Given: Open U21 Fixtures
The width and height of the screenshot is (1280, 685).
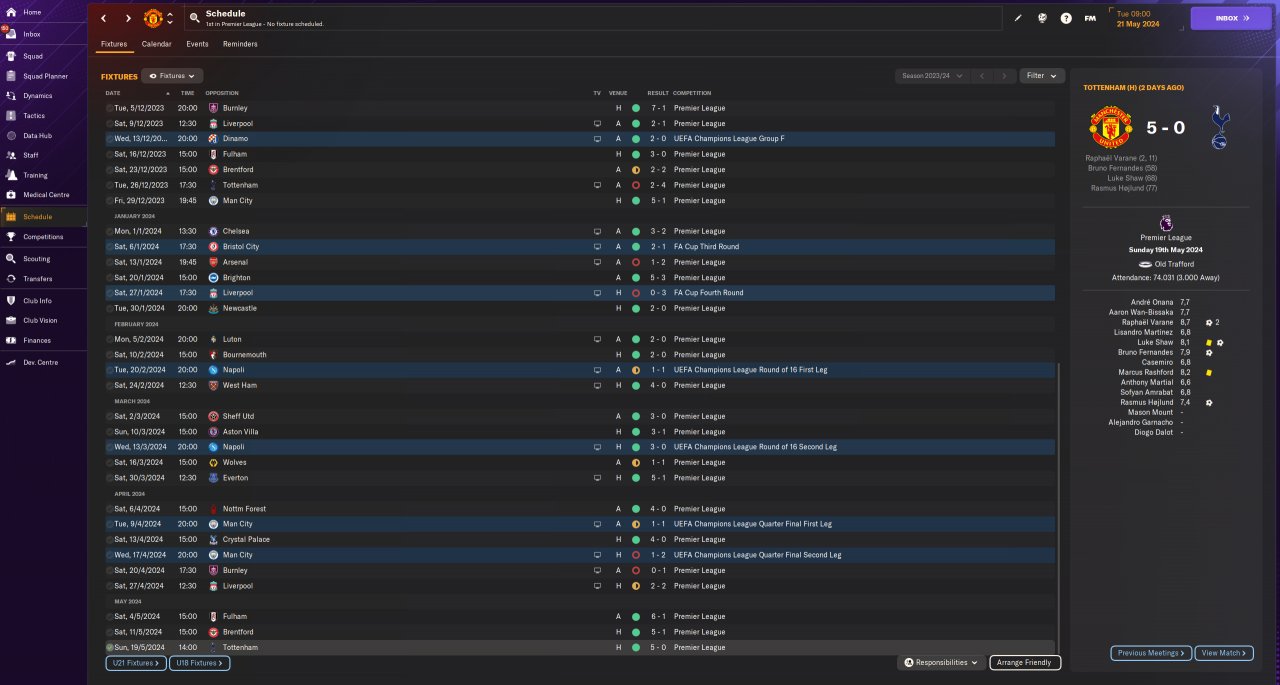Looking at the screenshot, I should click(135, 663).
